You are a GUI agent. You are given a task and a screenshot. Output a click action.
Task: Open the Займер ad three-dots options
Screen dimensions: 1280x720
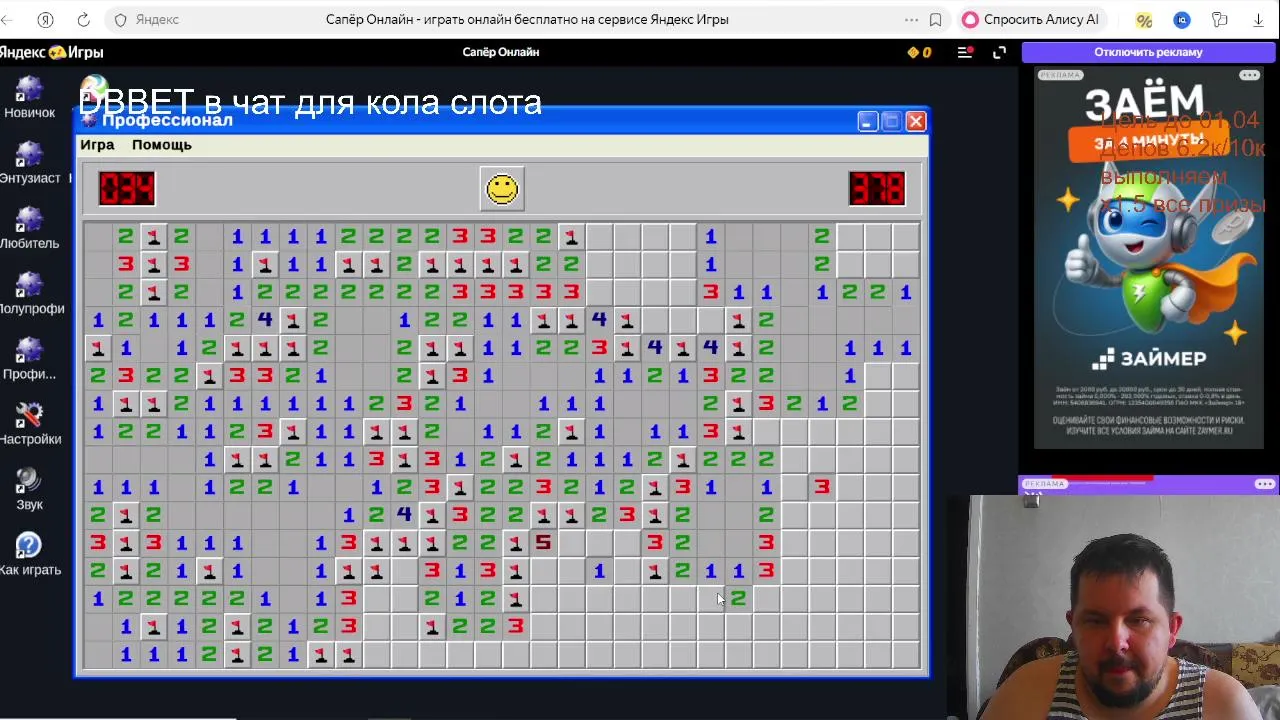point(1250,75)
